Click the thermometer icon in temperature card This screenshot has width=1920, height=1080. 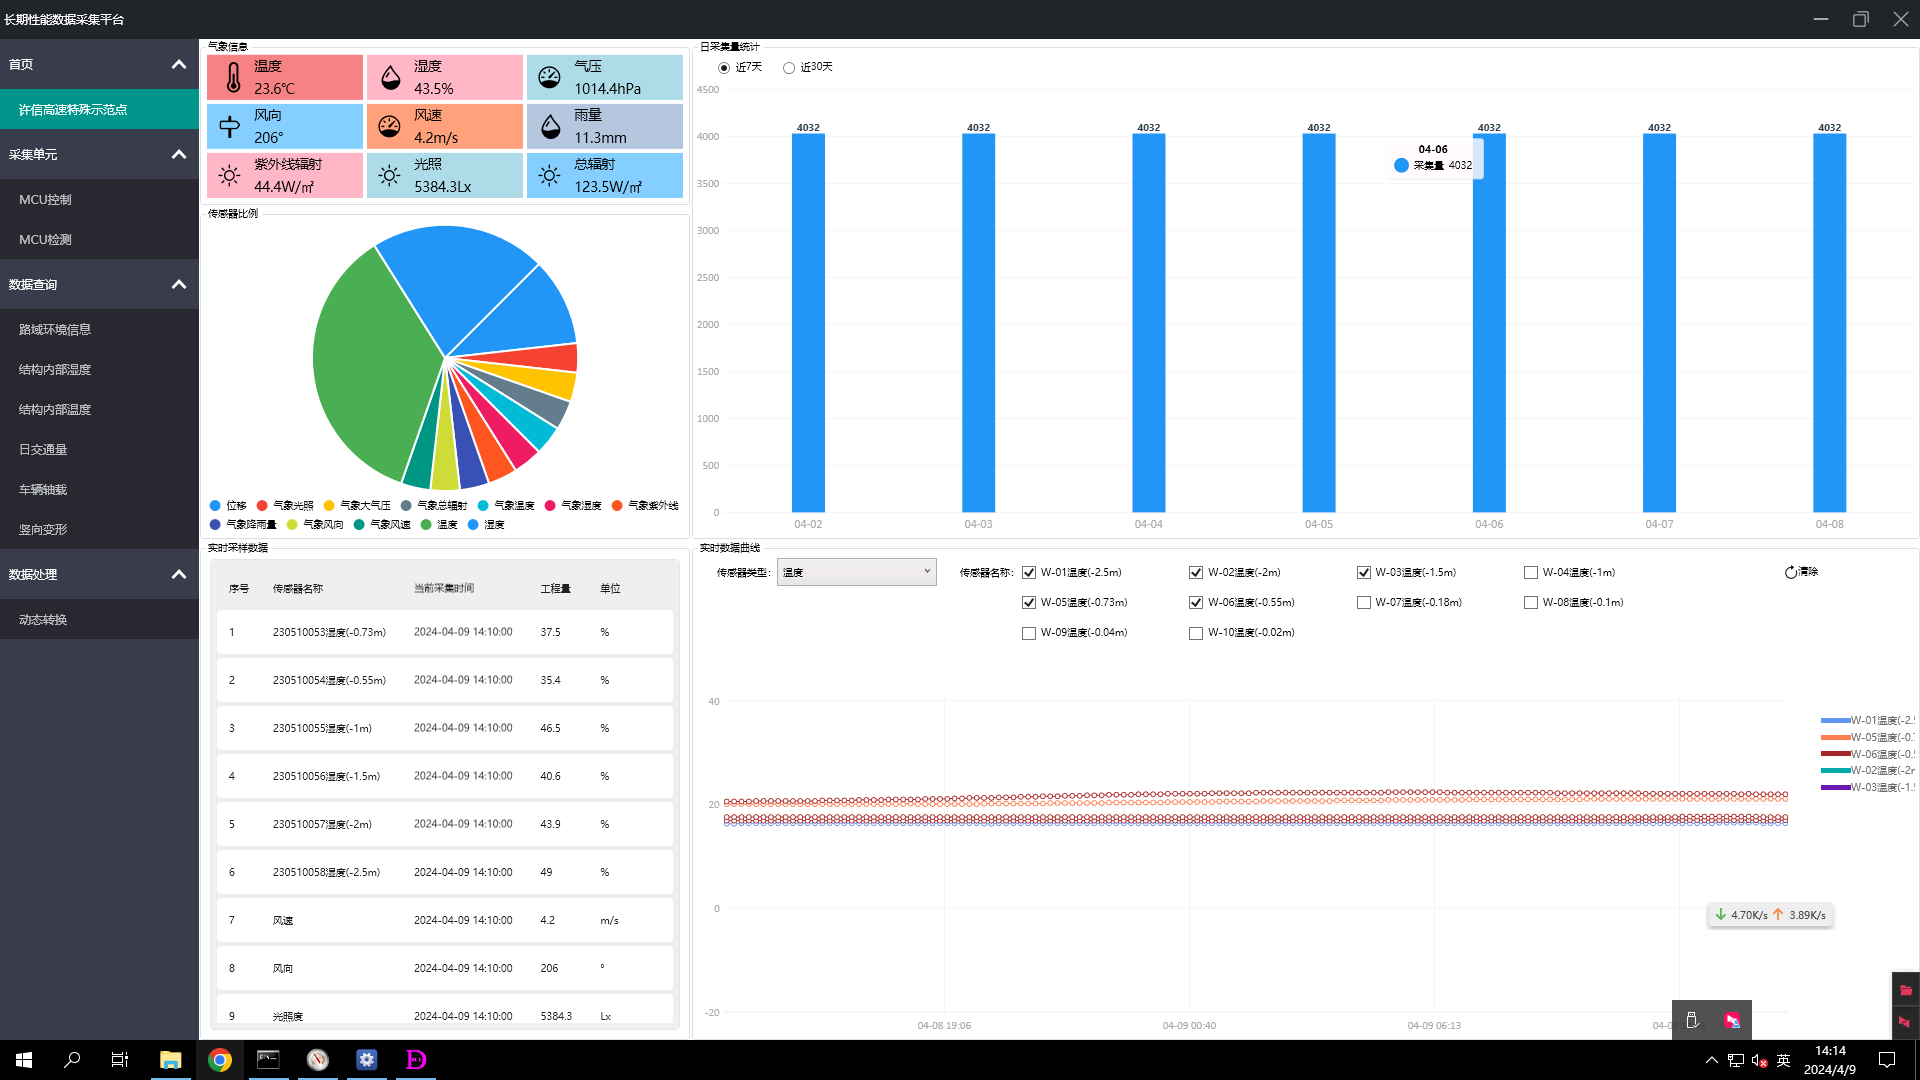[233, 77]
